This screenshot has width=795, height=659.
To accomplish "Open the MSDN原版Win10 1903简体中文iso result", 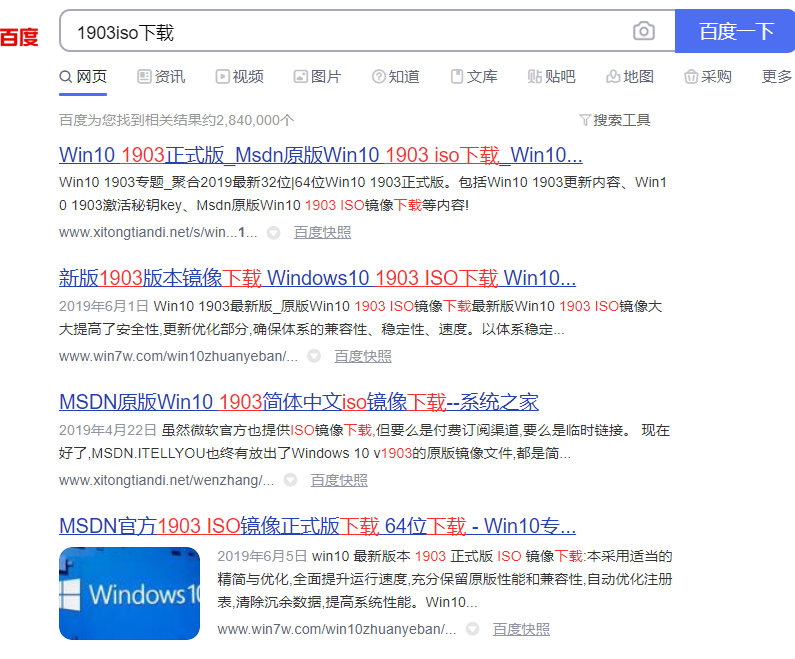I will (298, 402).
